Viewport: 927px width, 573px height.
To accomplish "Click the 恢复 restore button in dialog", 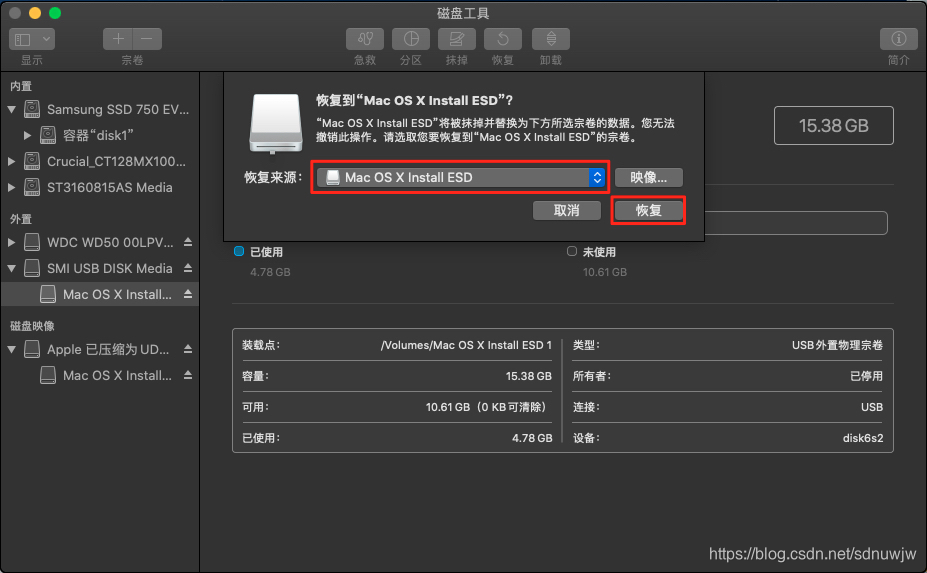I will click(649, 211).
